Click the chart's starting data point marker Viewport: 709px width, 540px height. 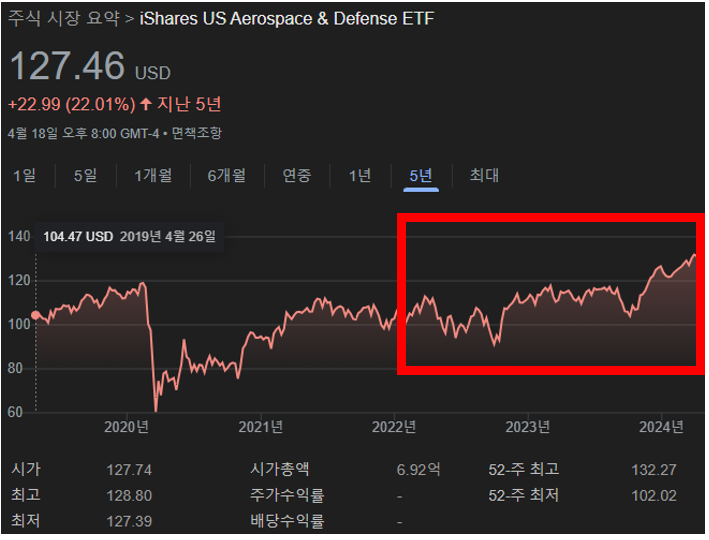[36, 316]
